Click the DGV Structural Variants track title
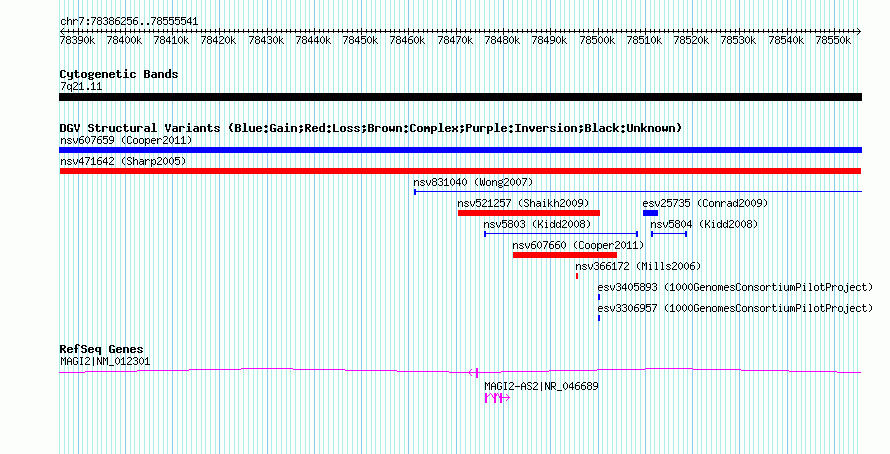The height and width of the screenshot is (454, 890). pos(371,128)
